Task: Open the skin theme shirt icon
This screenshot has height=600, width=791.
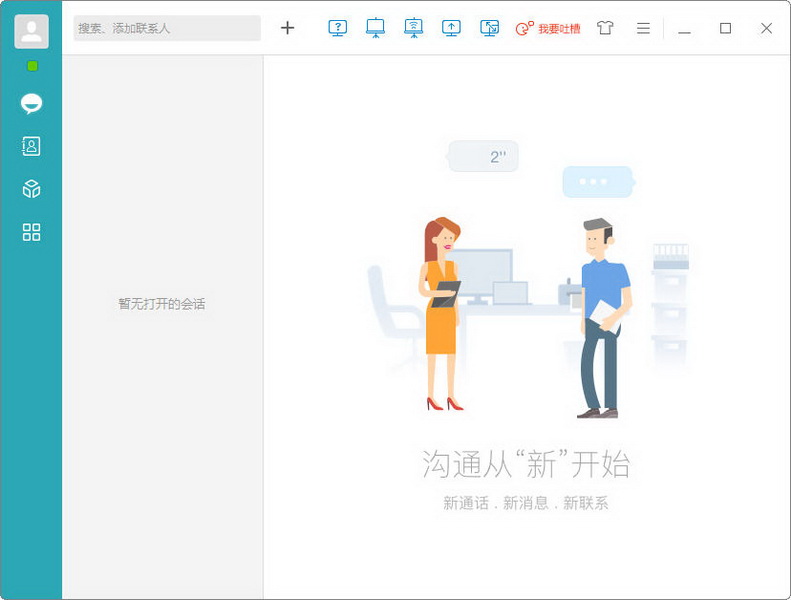Action: click(x=605, y=28)
